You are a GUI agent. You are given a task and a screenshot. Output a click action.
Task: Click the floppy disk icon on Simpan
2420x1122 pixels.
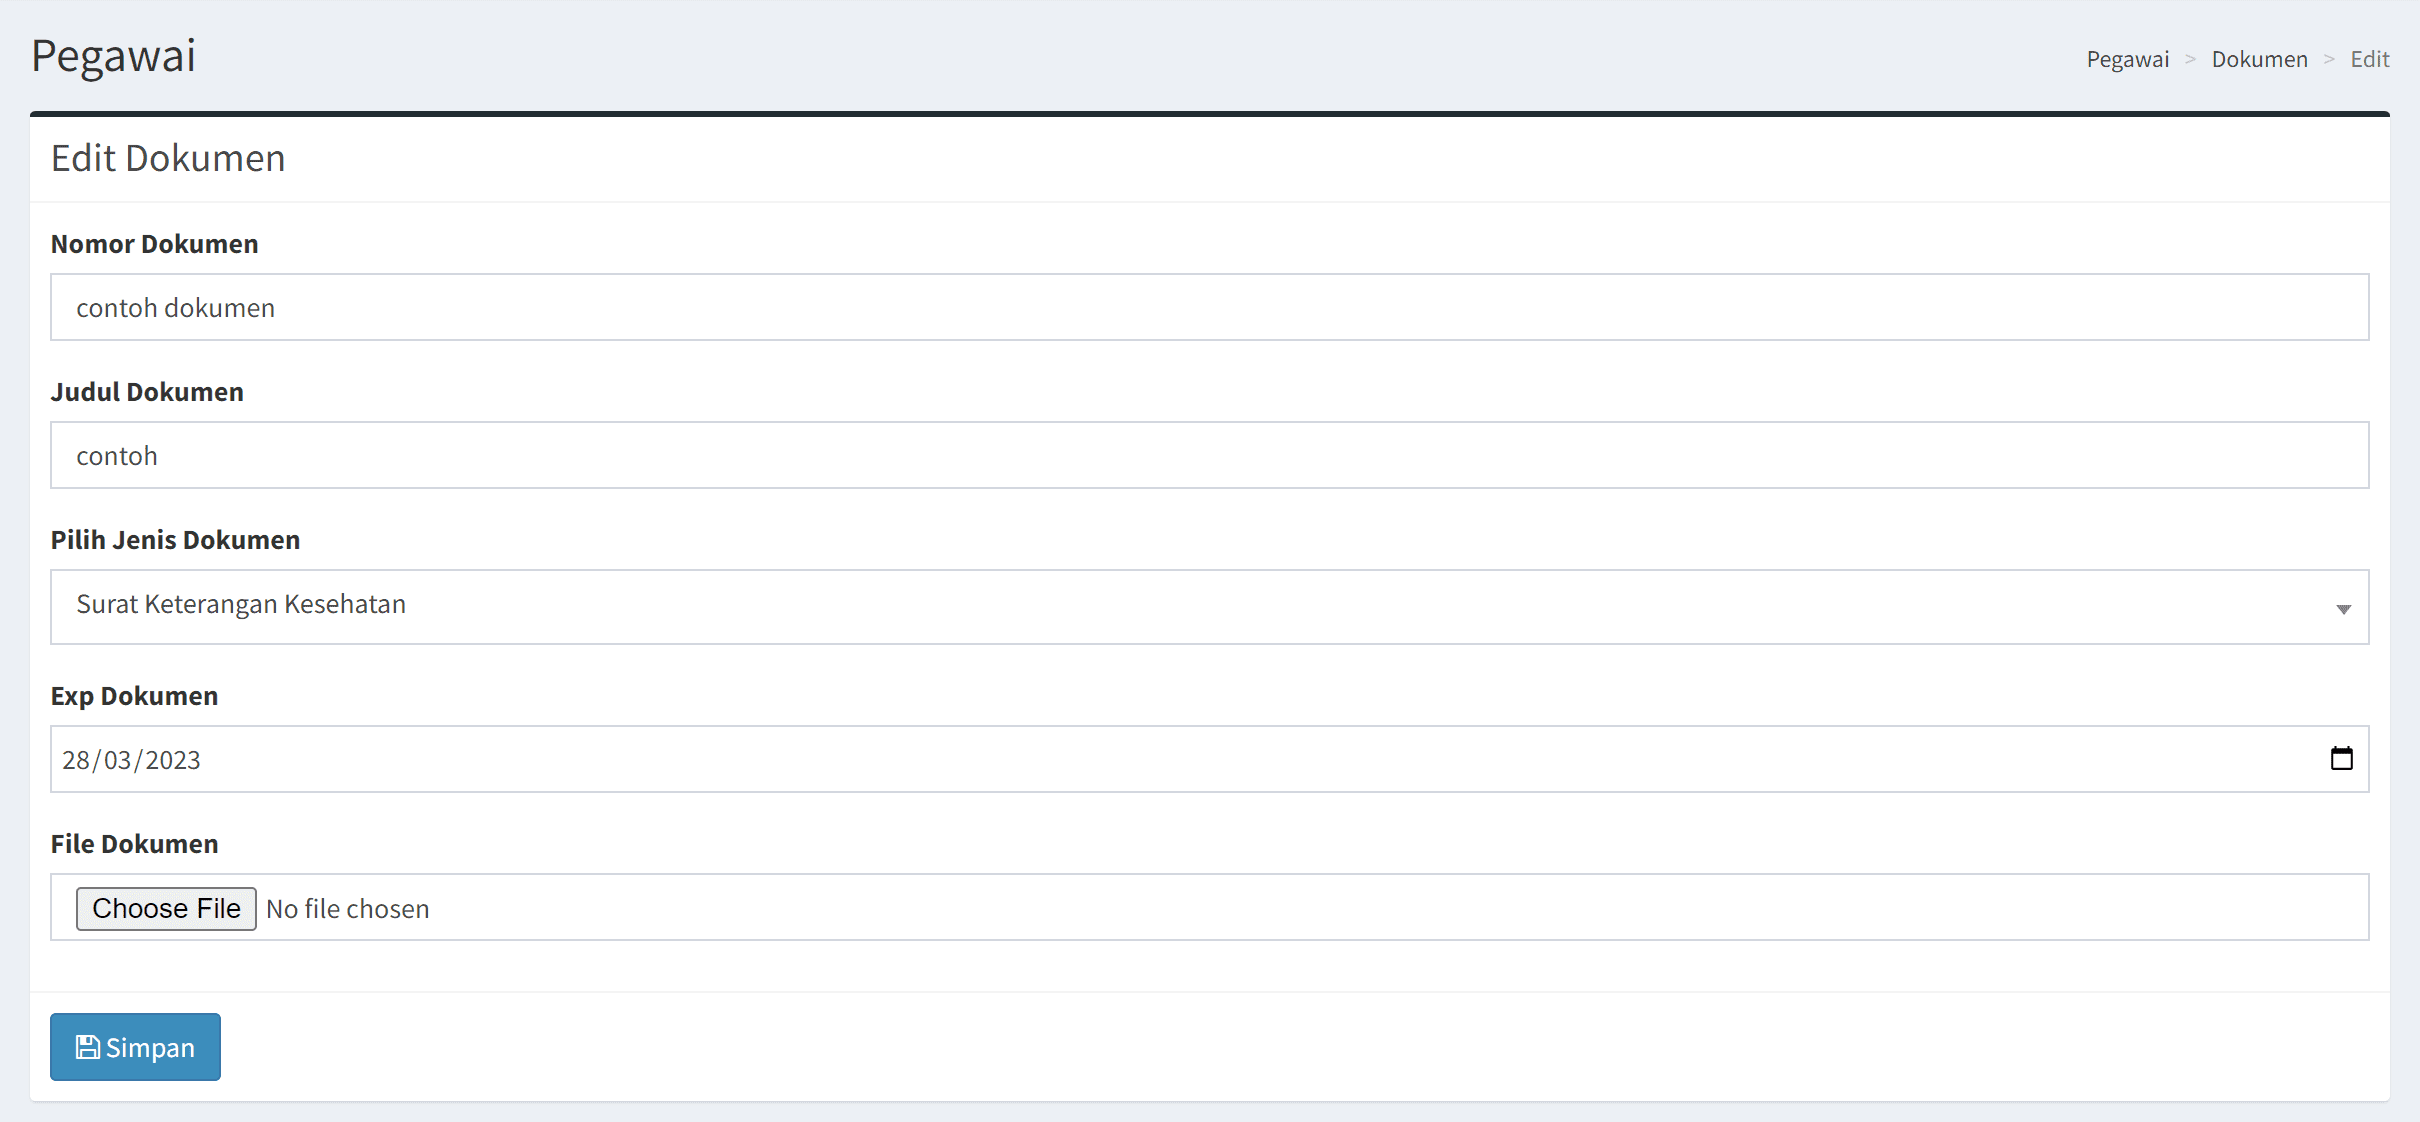(88, 1047)
